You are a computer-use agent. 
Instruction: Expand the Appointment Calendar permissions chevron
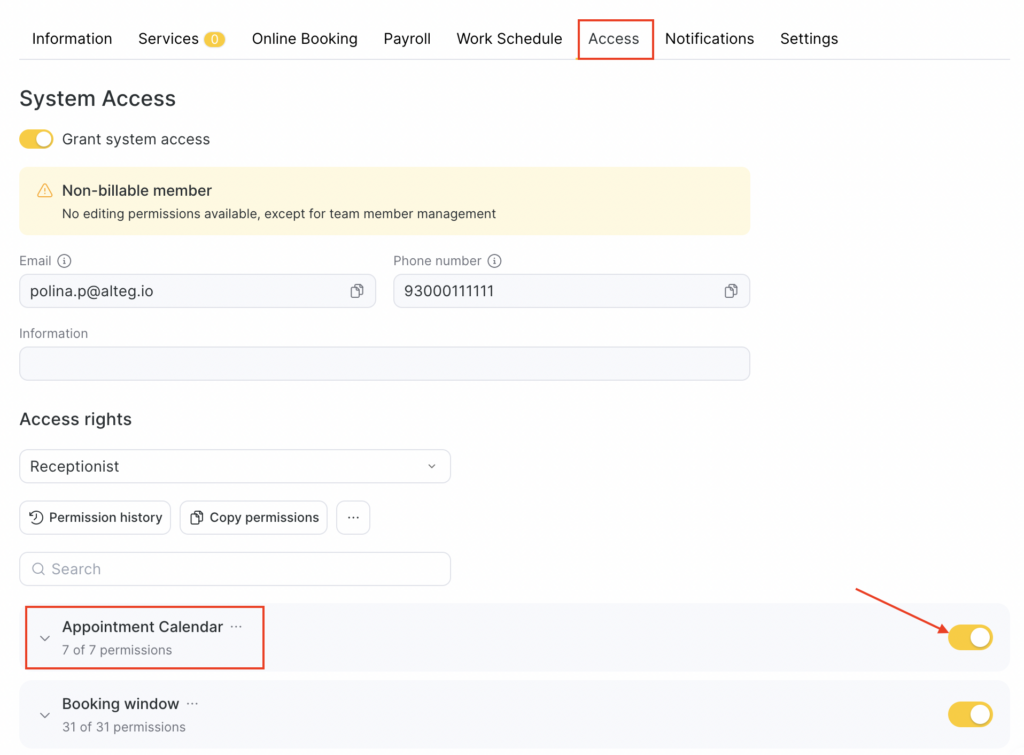[44, 638]
